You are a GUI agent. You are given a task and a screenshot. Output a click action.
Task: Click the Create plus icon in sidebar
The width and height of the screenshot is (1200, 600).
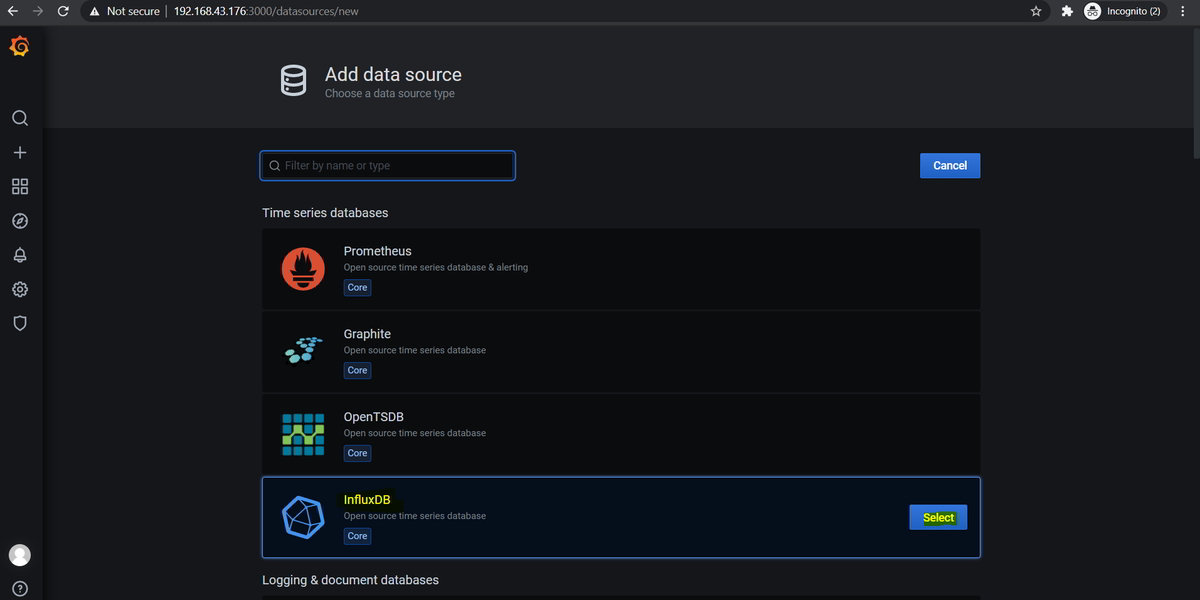(20, 152)
